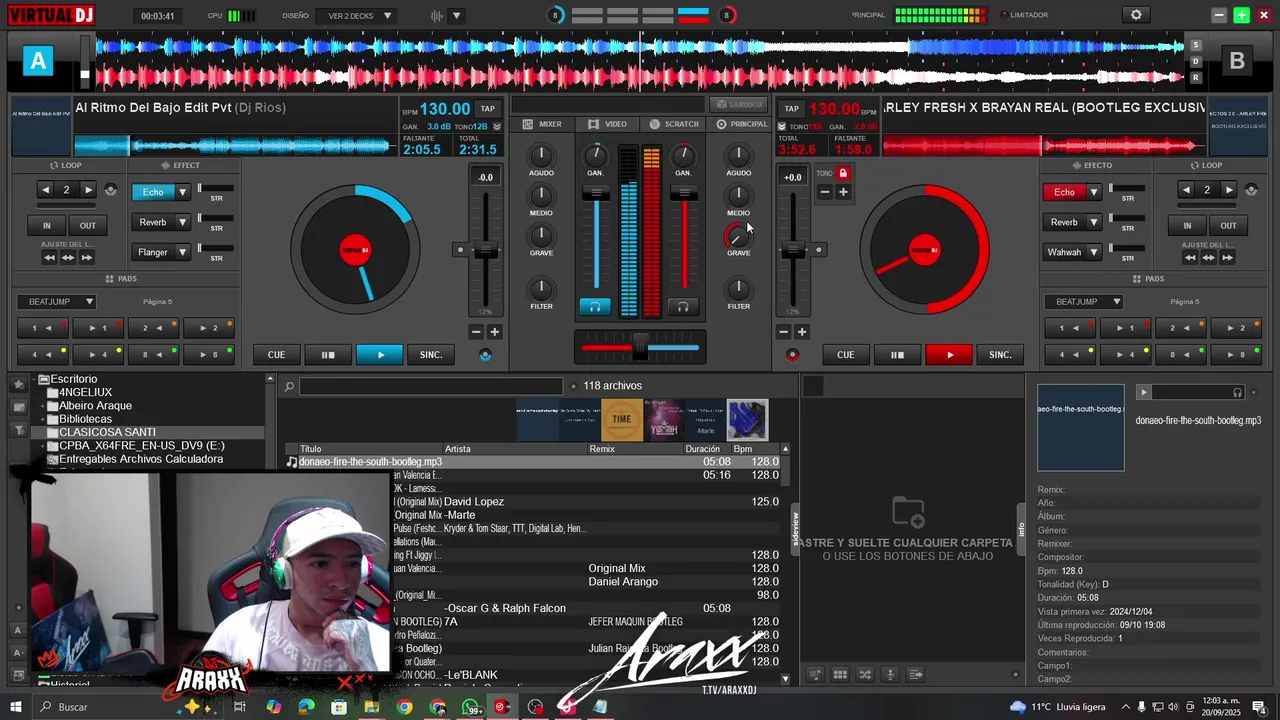This screenshot has height=720, width=1280.
Task: Open Wahwah effect dropdown on deck B
Action: (x=1094, y=252)
